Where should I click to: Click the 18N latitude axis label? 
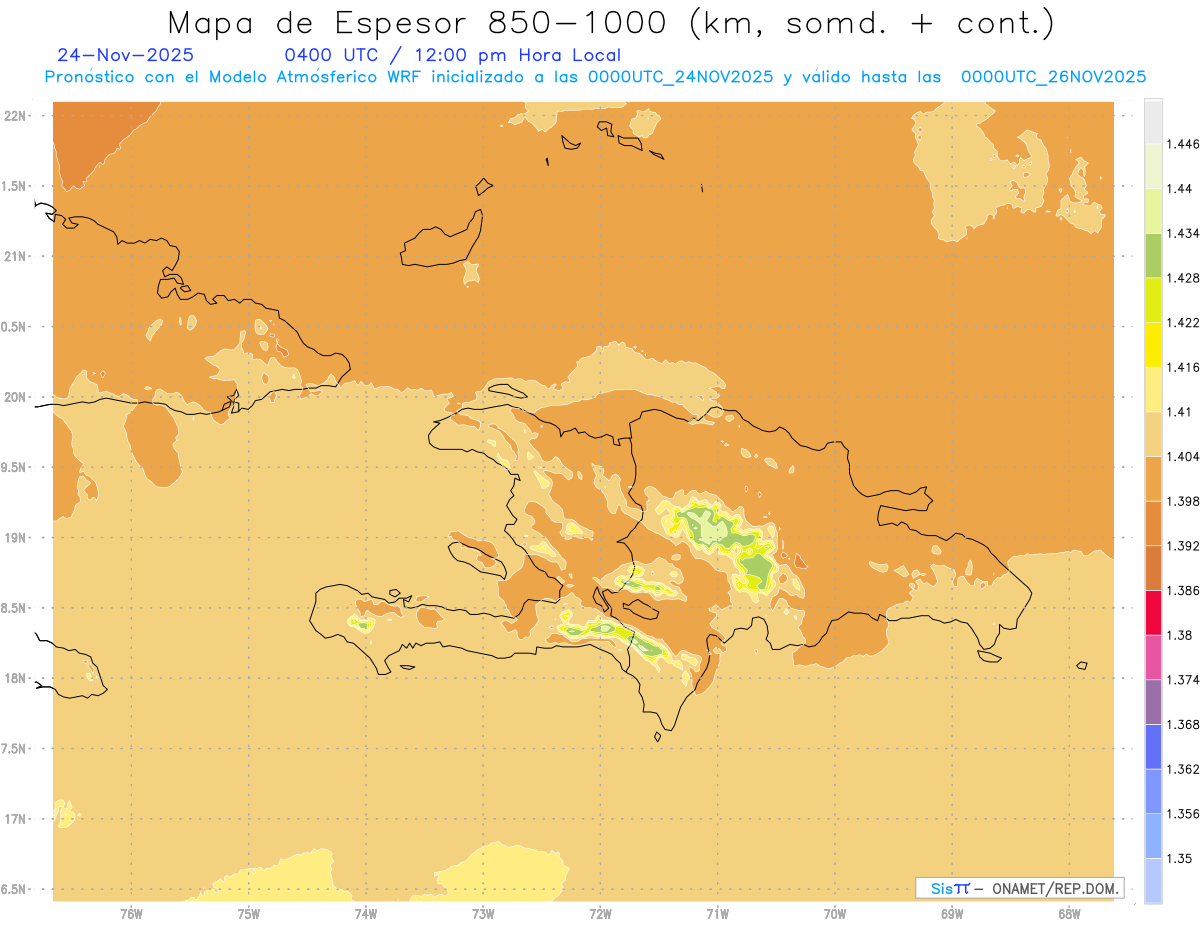pos(17,679)
